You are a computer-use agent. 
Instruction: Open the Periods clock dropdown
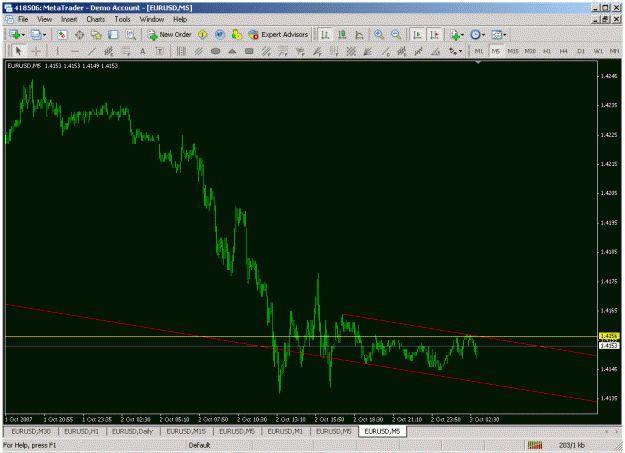478,35
